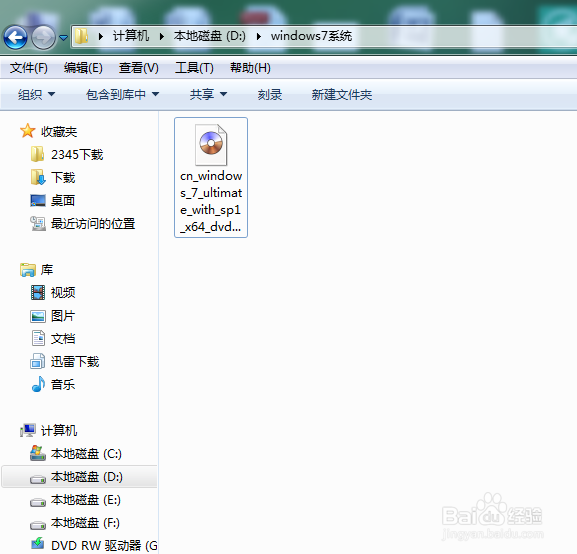Select the 收藏夹 star icon

tap(28, 131)
